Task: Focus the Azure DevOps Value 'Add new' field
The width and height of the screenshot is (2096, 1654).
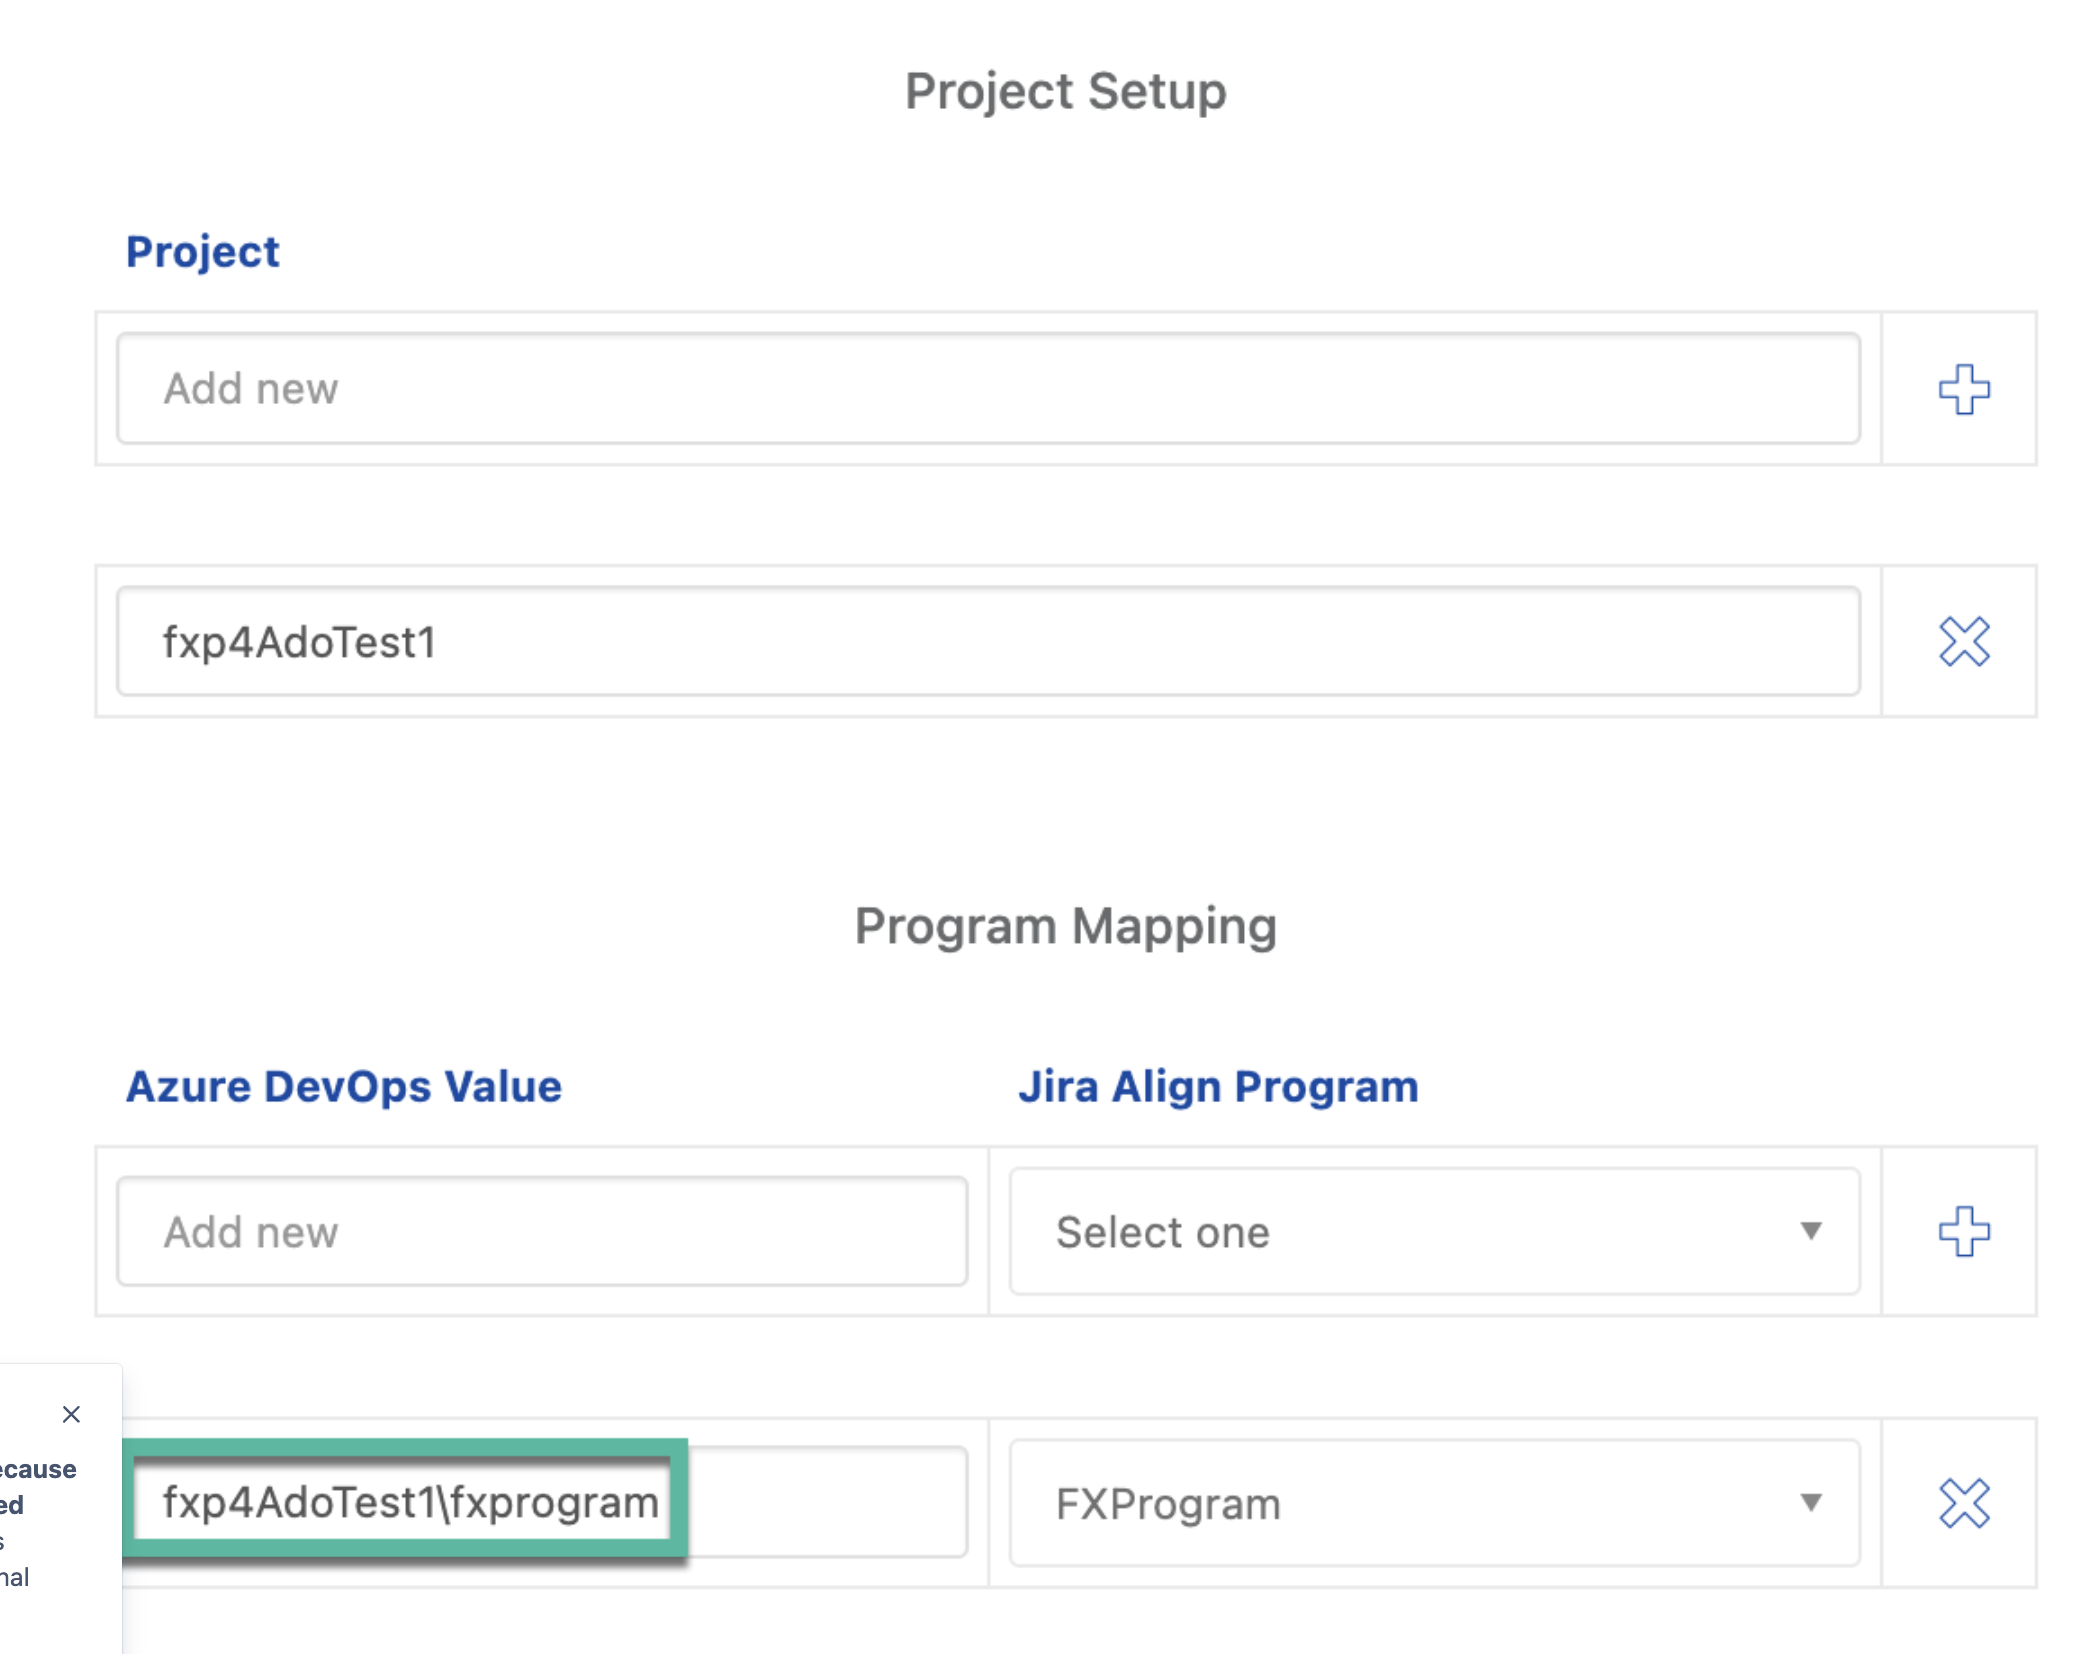Action: click(x=541, y=1231)
